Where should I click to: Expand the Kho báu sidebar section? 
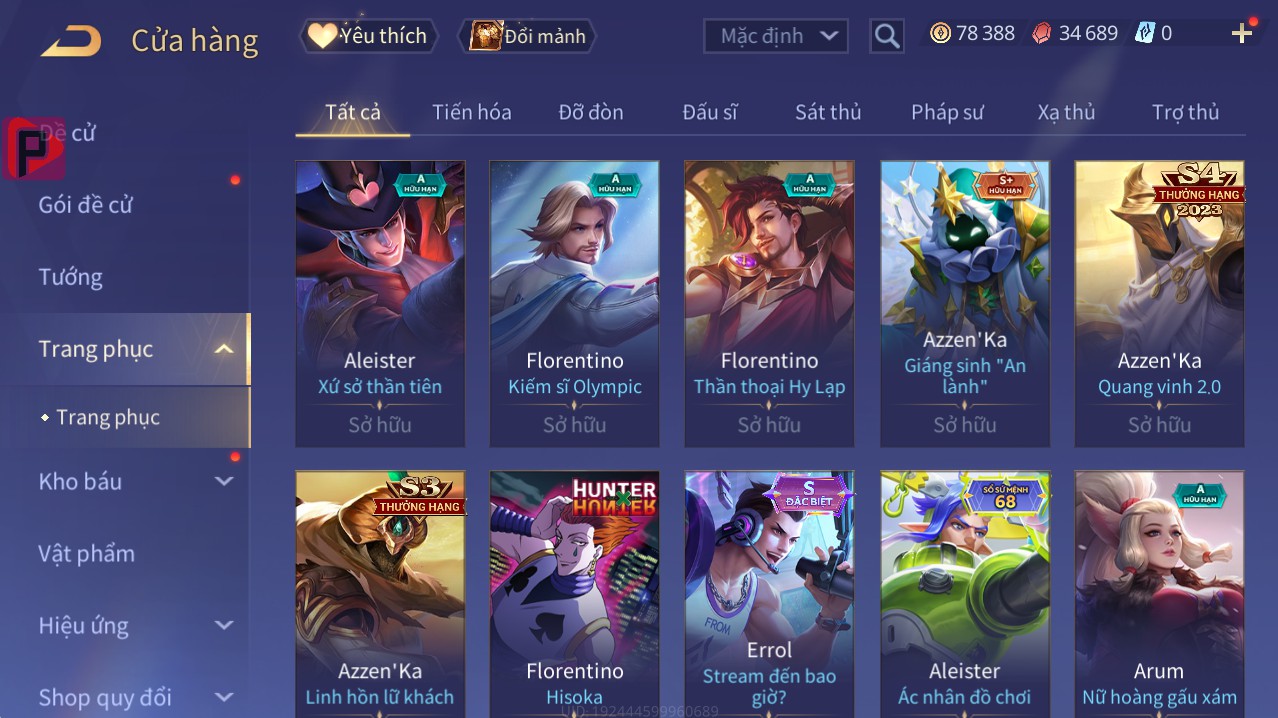click(x=224, y=481)
